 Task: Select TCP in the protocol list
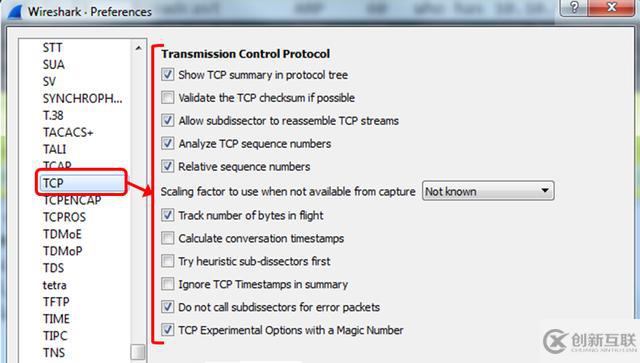pos(81,183)
